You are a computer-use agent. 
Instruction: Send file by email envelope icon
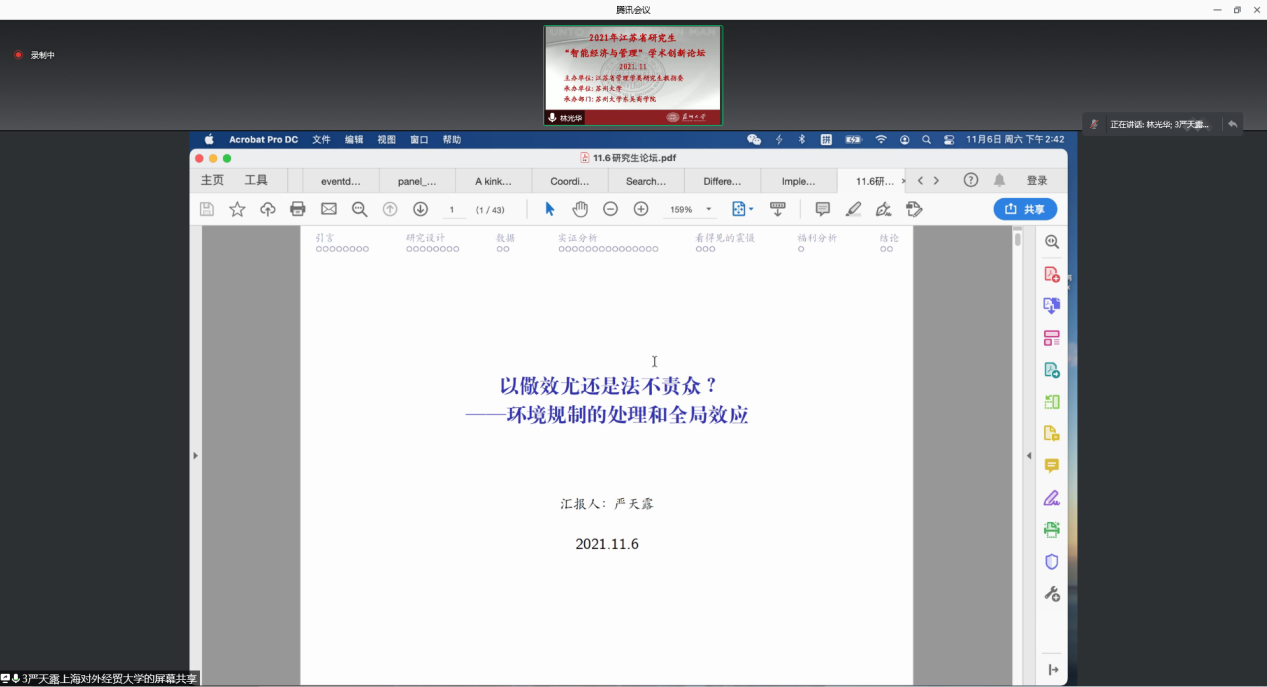(328, 209)
